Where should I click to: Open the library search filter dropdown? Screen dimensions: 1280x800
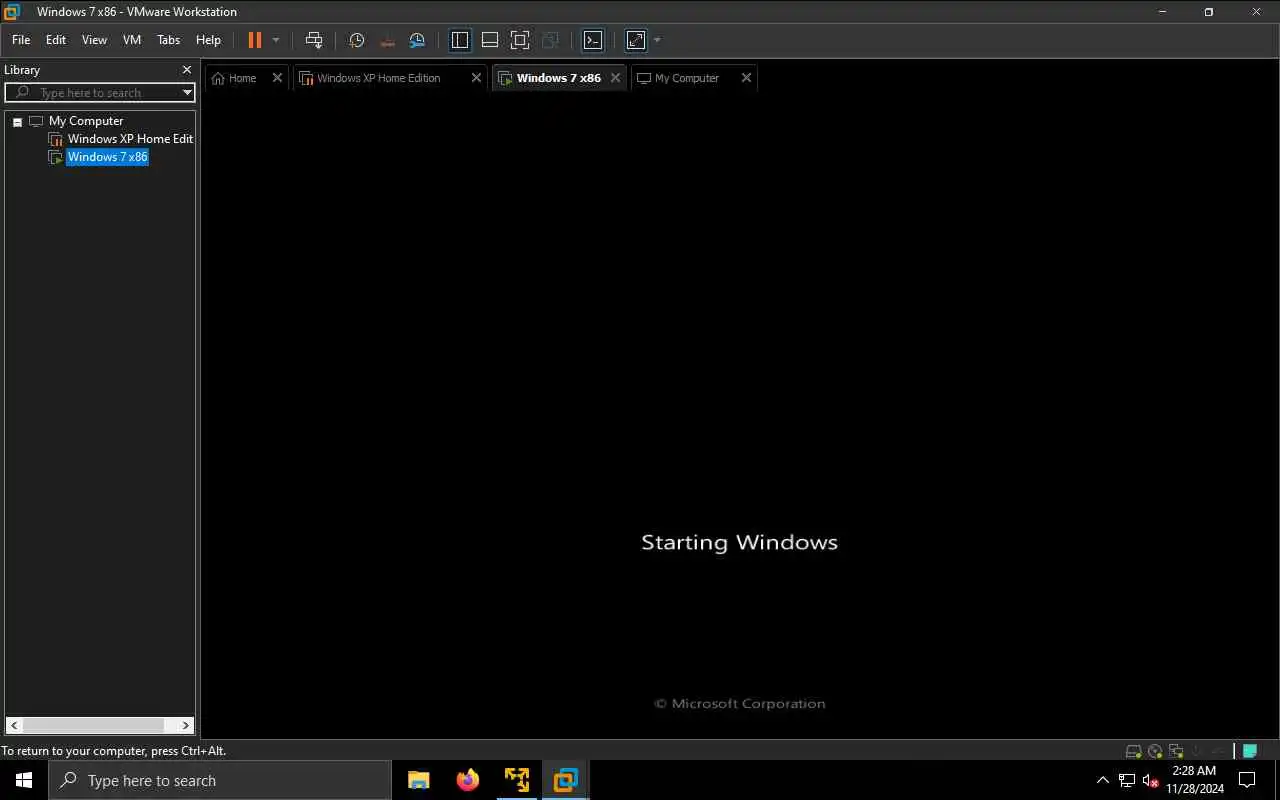[187, 93]
